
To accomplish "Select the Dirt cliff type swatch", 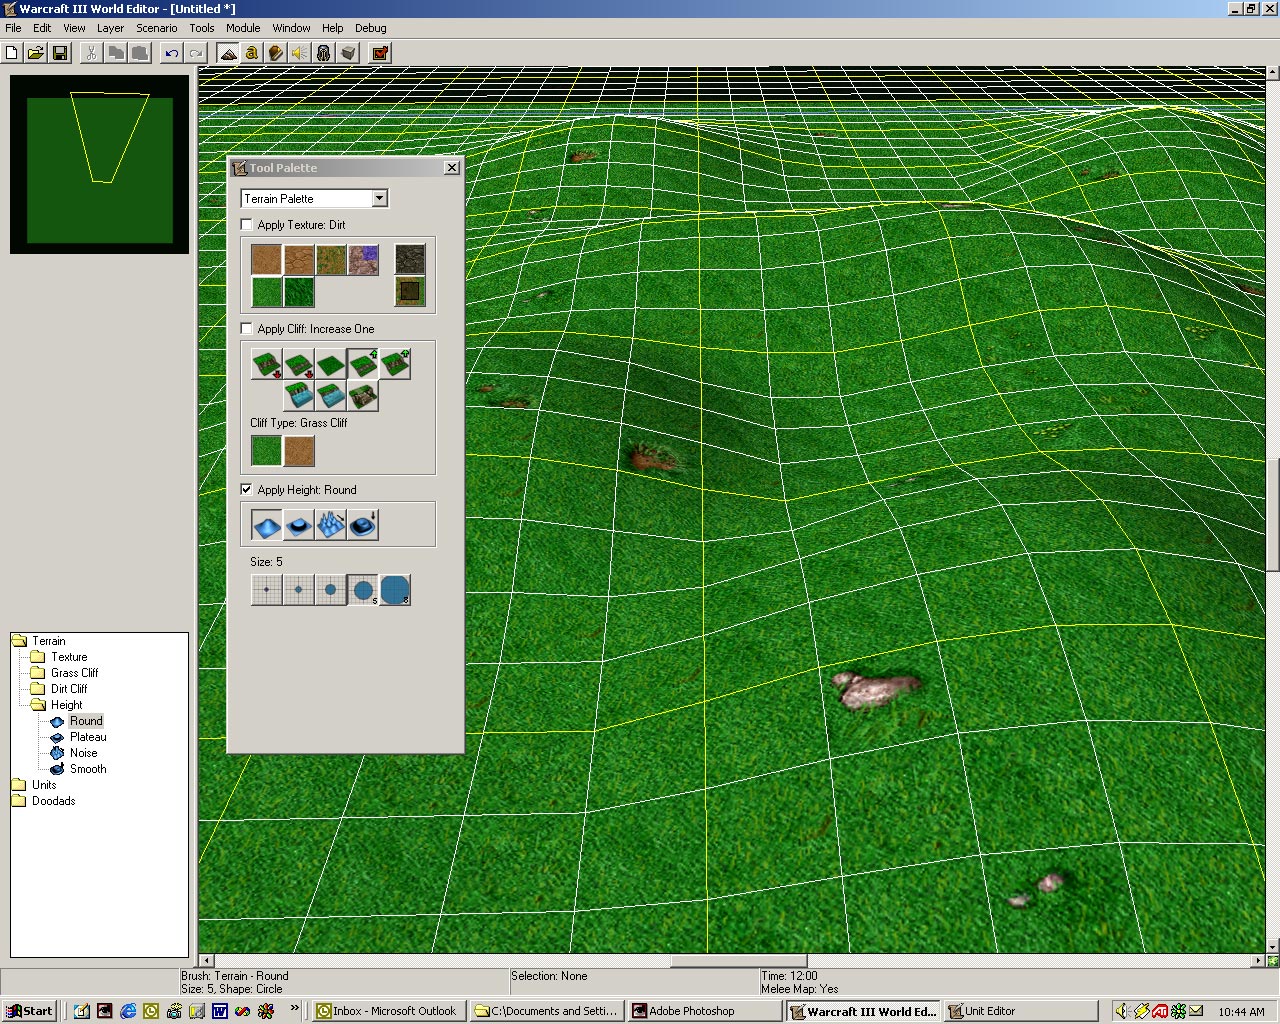I will point(299,451).
